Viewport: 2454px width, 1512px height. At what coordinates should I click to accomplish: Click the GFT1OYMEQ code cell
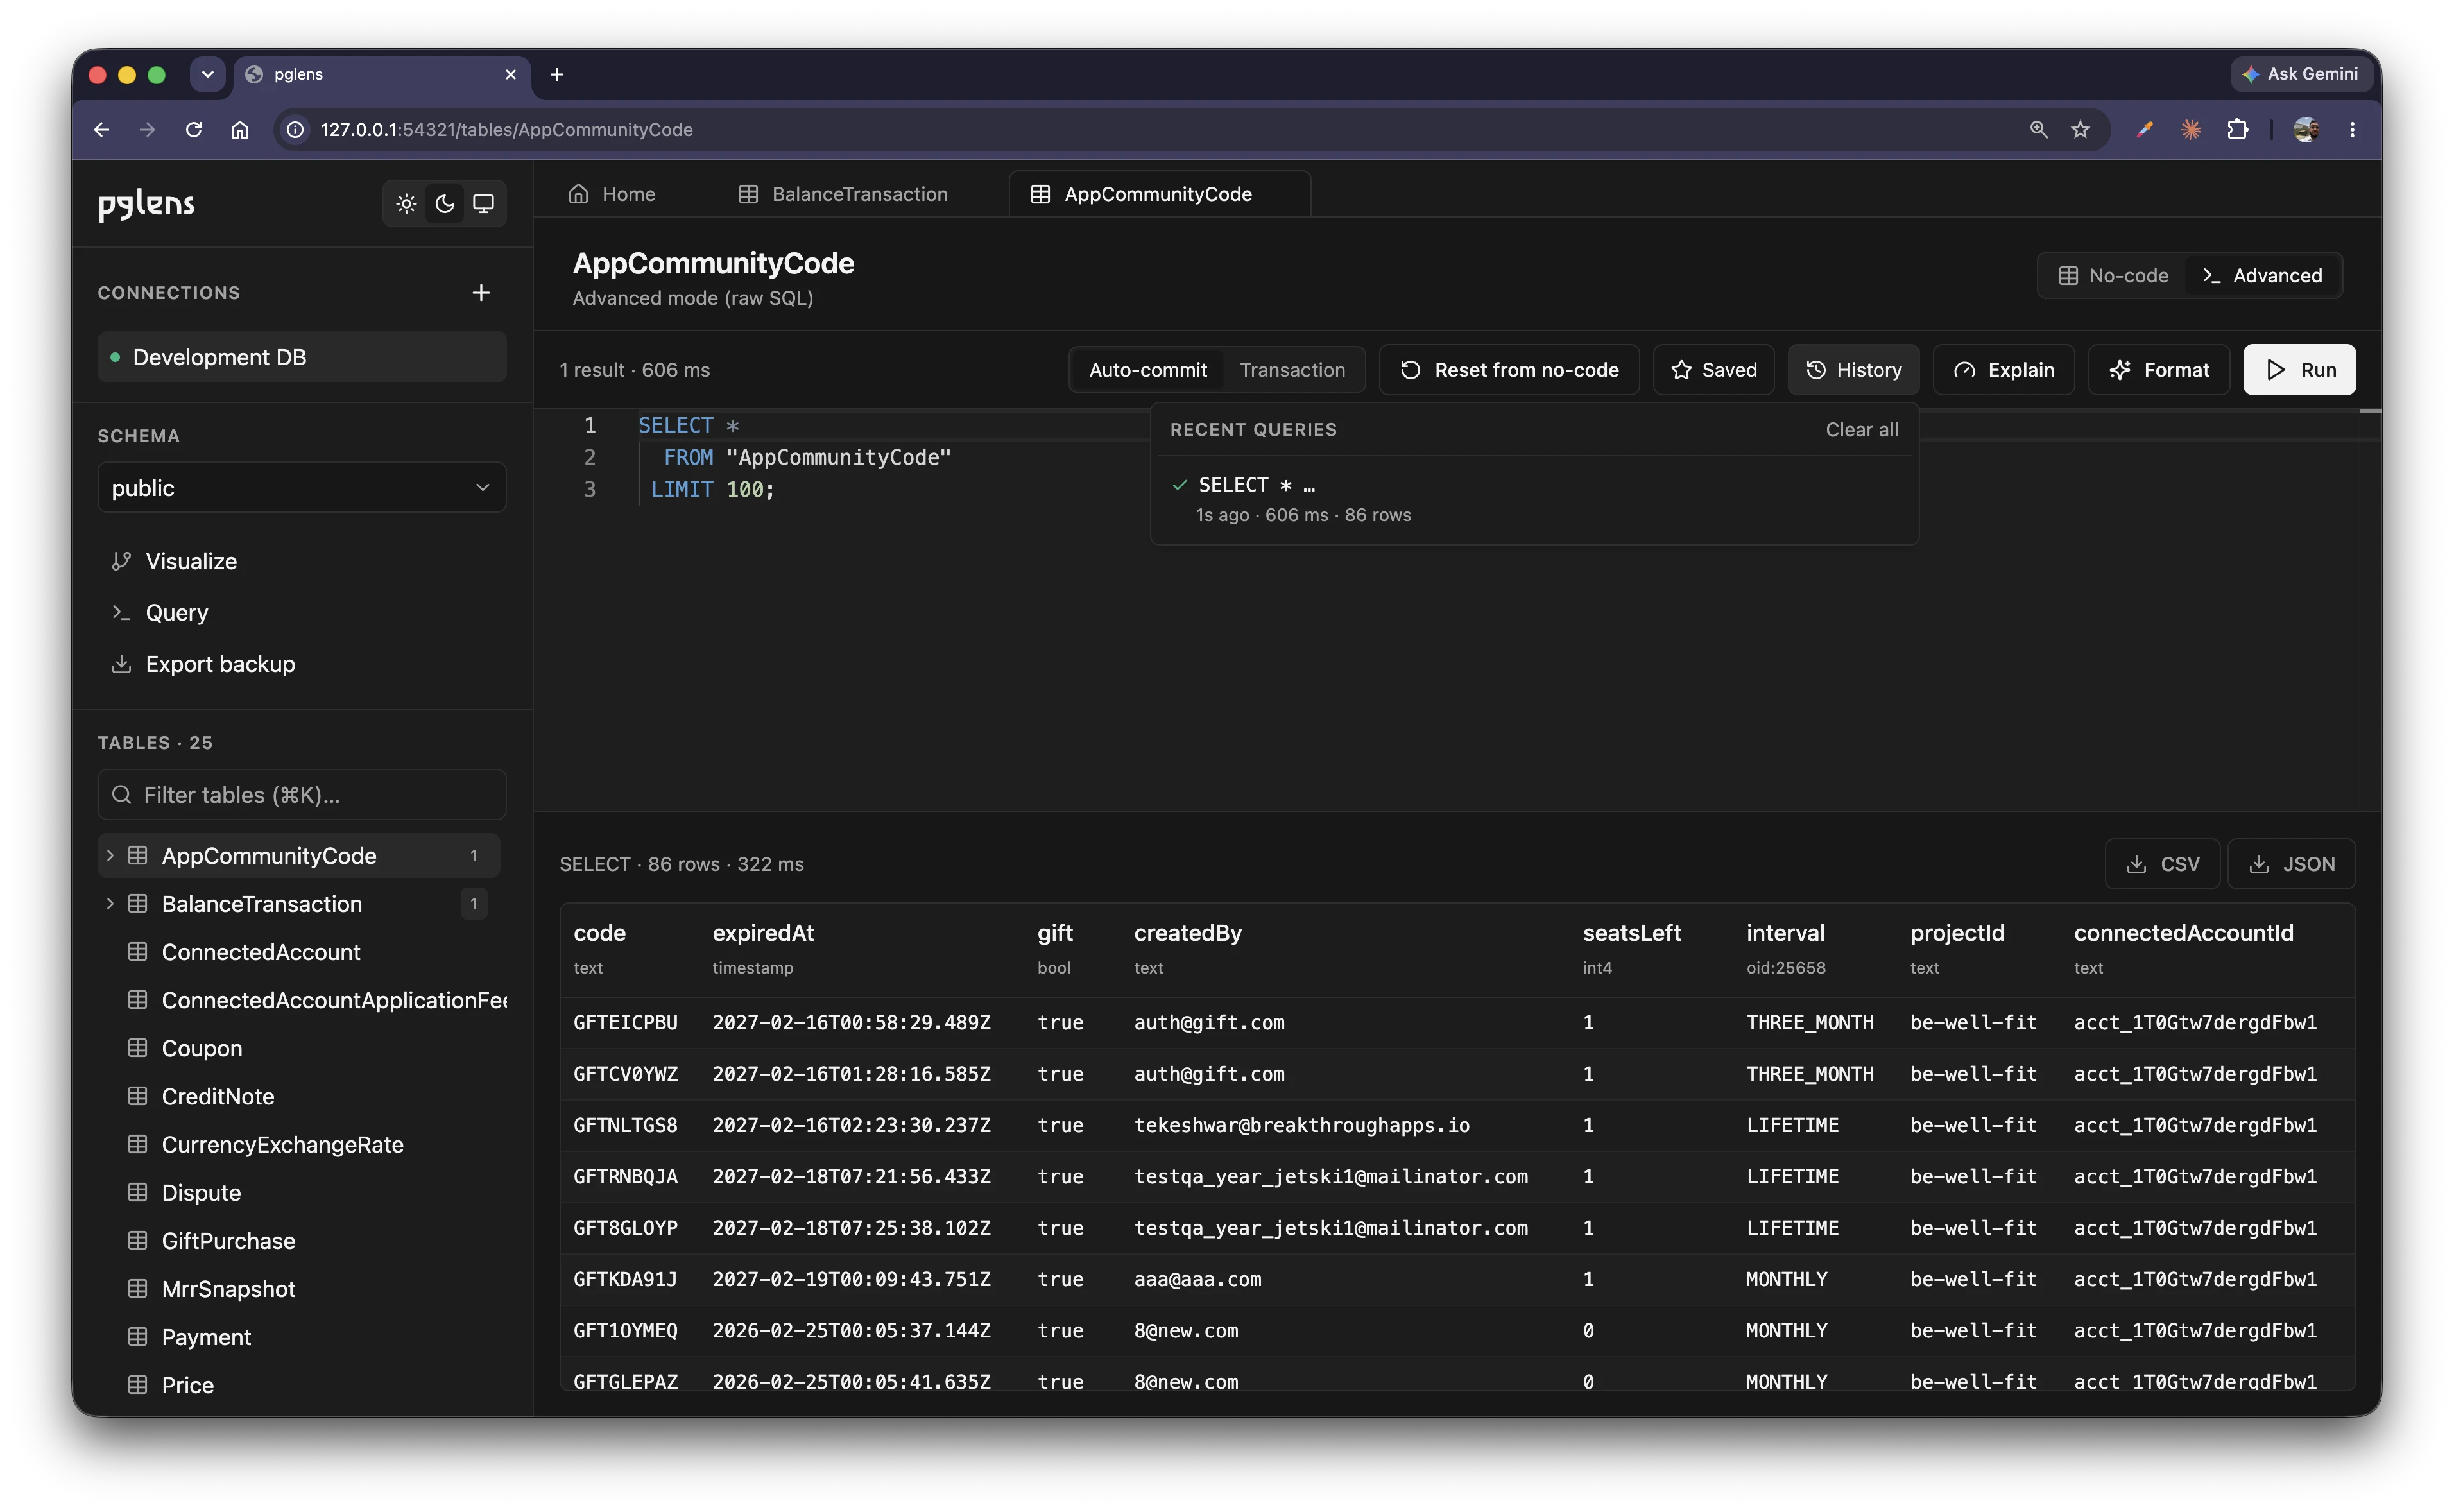625,1330
